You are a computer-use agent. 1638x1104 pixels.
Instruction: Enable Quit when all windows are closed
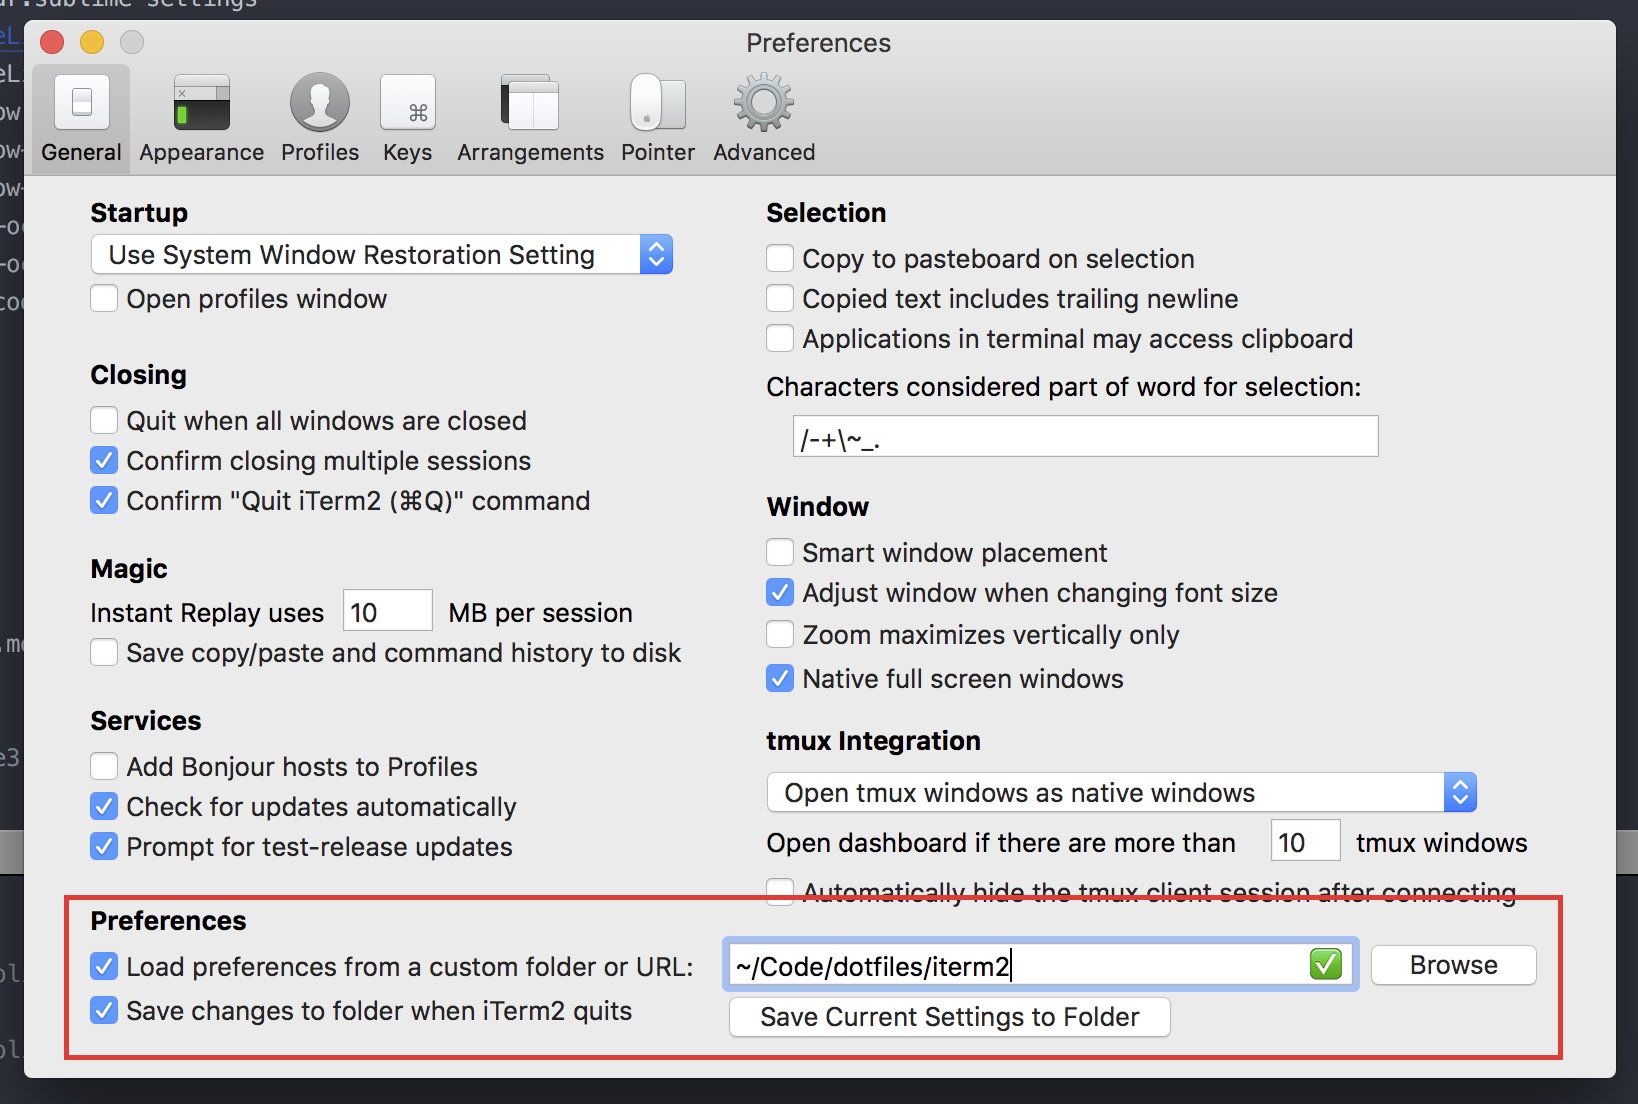(104, 420)
